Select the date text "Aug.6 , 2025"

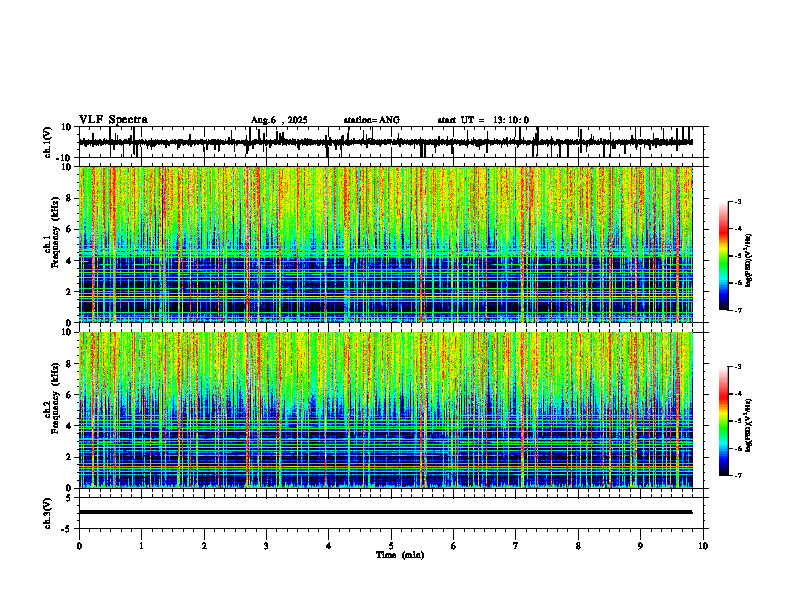tap(279, 120)
